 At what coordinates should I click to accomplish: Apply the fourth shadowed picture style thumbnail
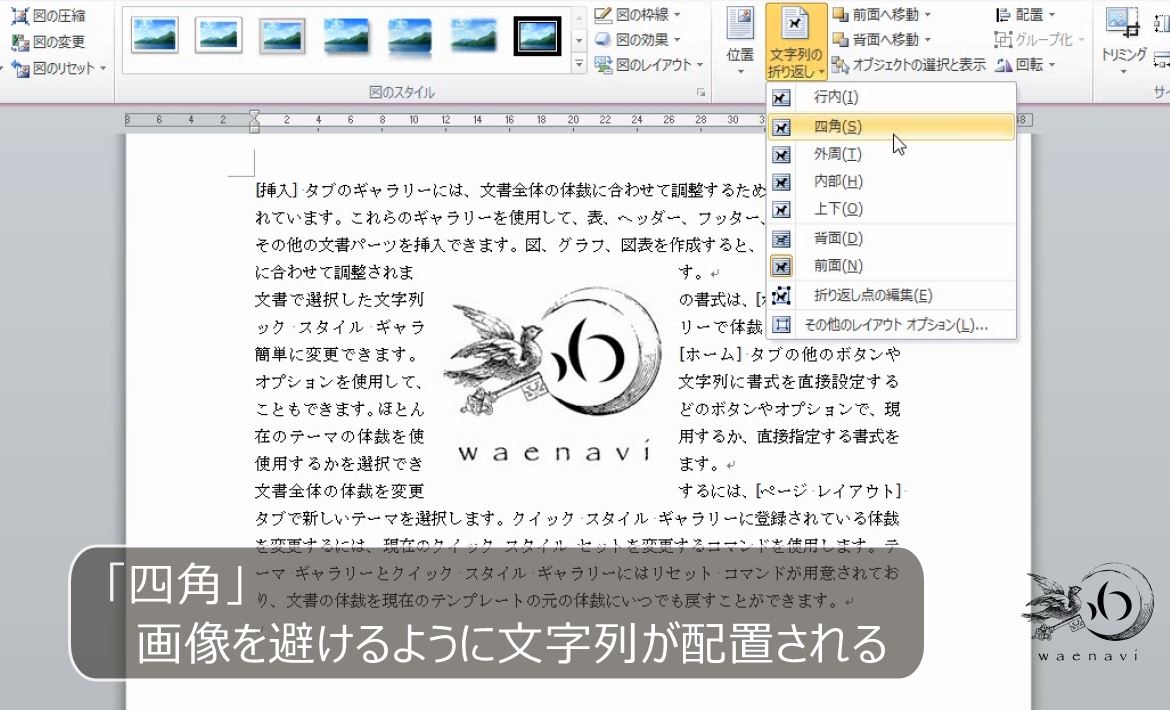pos(346,36)
